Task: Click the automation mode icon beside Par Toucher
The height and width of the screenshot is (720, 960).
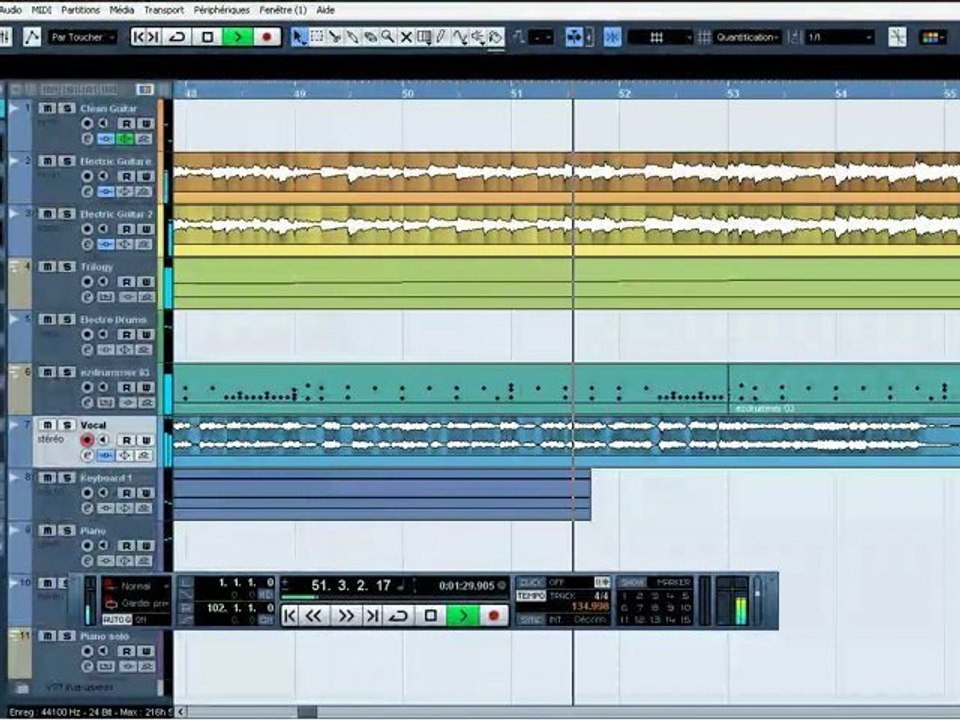Action: coord(31,37)
